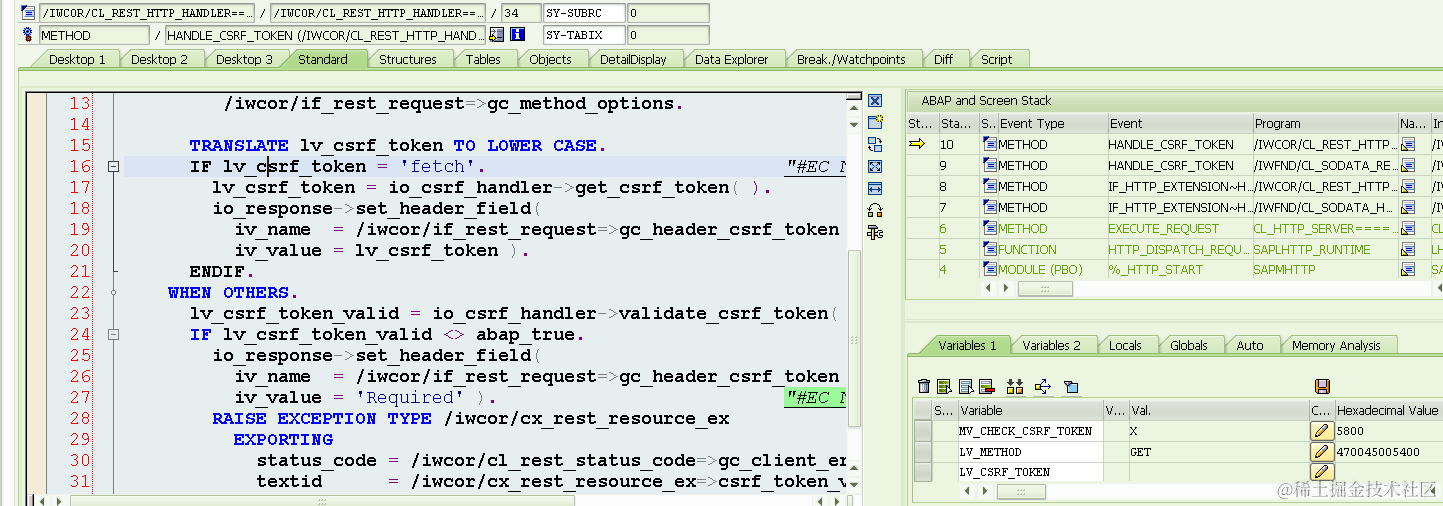Click the New Tool icon in side toolbar
Viewport: 1443px width, 506px height.
(x=875, y=122)
